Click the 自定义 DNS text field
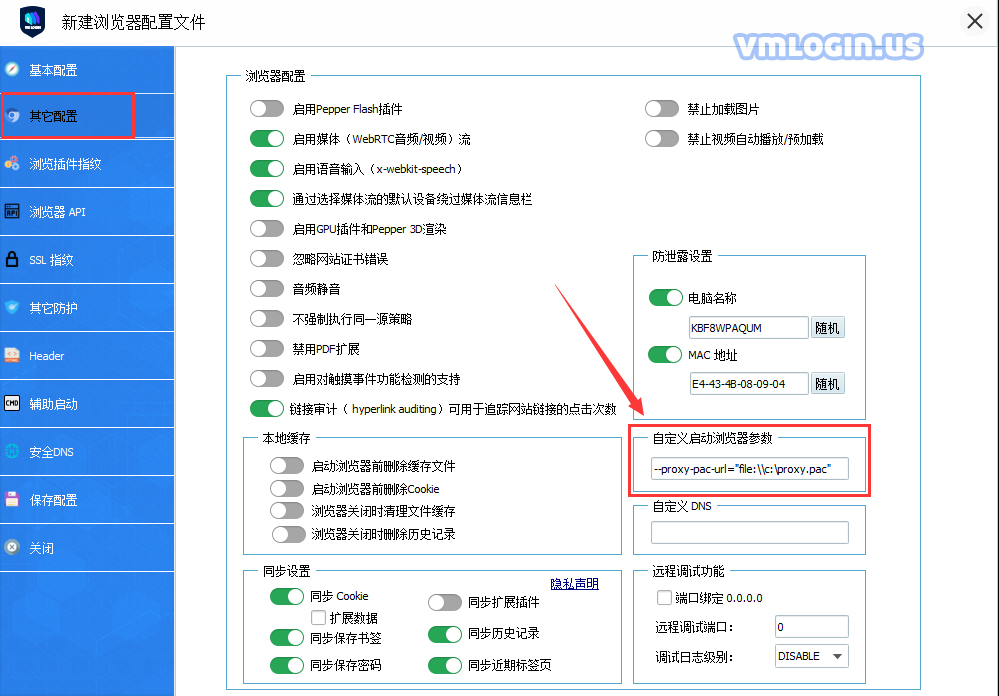The height and width of the screenshot is (696, 999). (x=749, y=533)
